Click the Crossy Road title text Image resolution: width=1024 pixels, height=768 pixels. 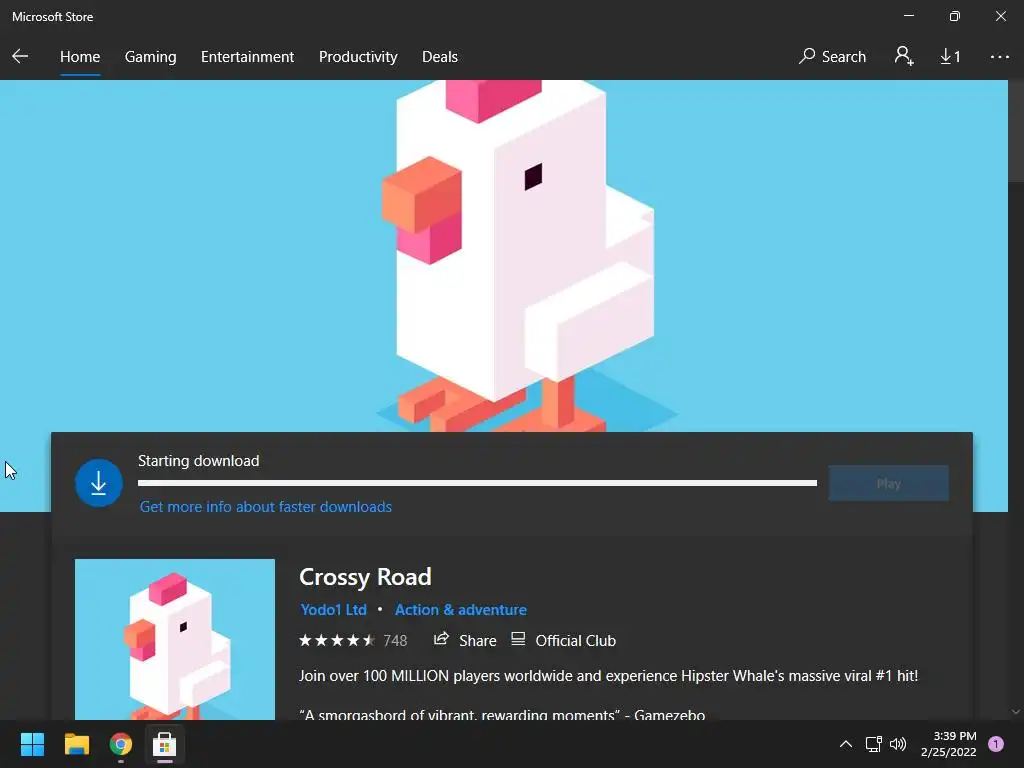[x=365, y=577]
